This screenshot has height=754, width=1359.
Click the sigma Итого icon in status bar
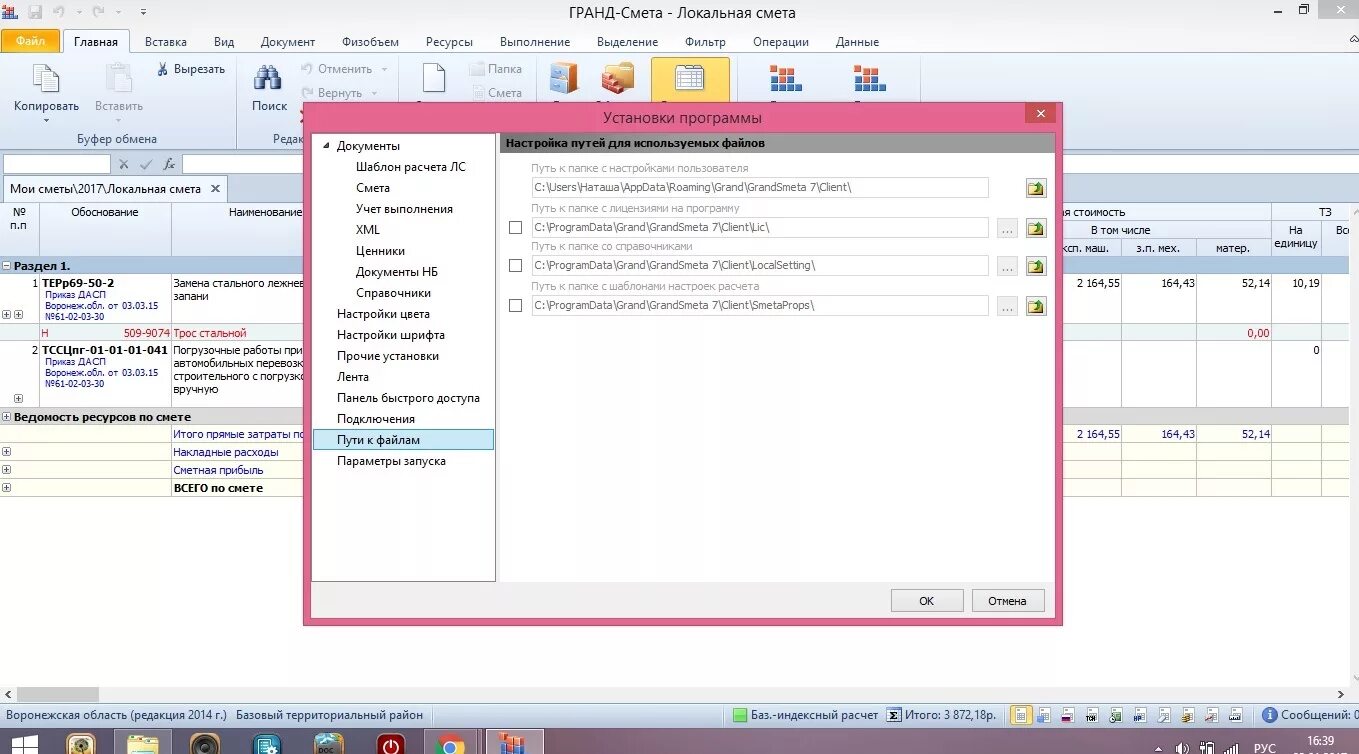click(x=894, y=715)
